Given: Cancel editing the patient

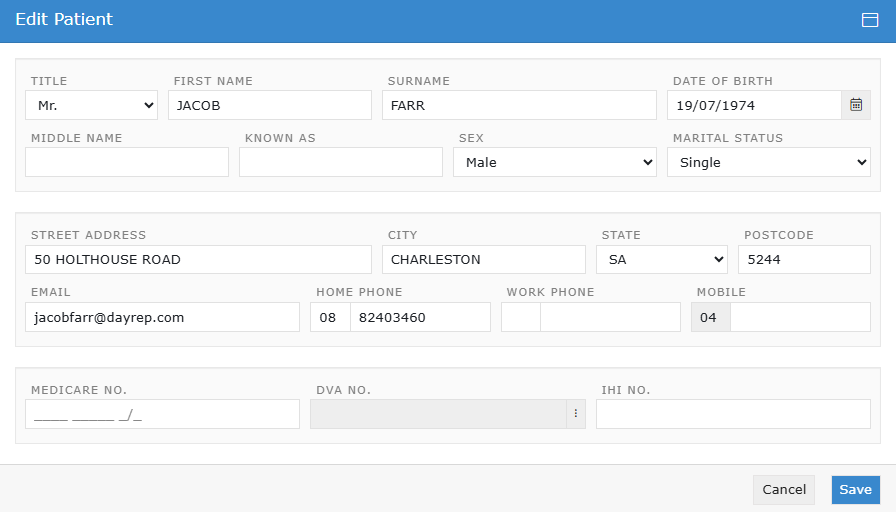Looking at the screenshot, I should point(784,489).
